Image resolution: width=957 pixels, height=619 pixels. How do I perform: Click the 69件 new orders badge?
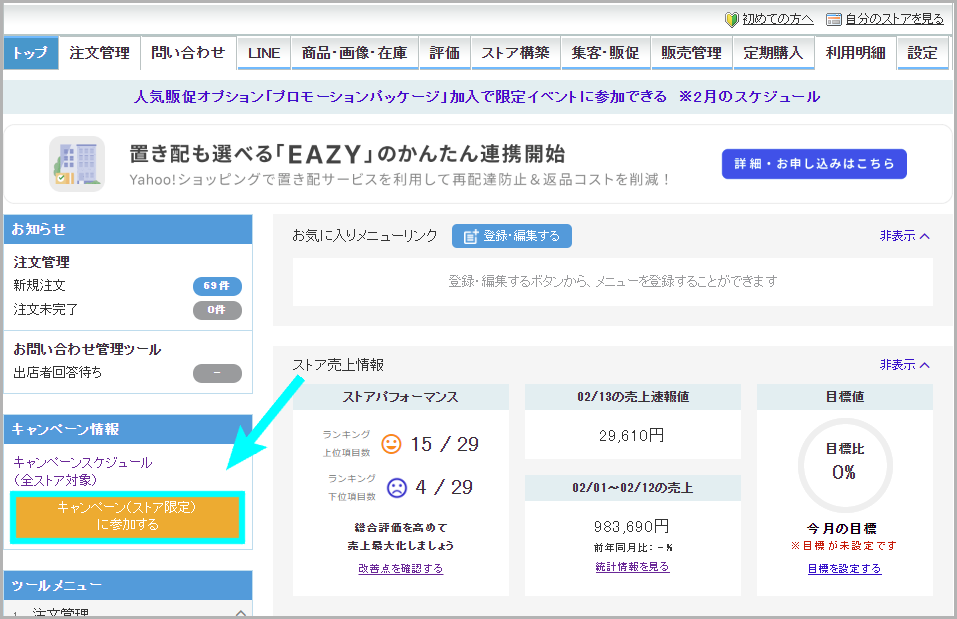point(217,286)
